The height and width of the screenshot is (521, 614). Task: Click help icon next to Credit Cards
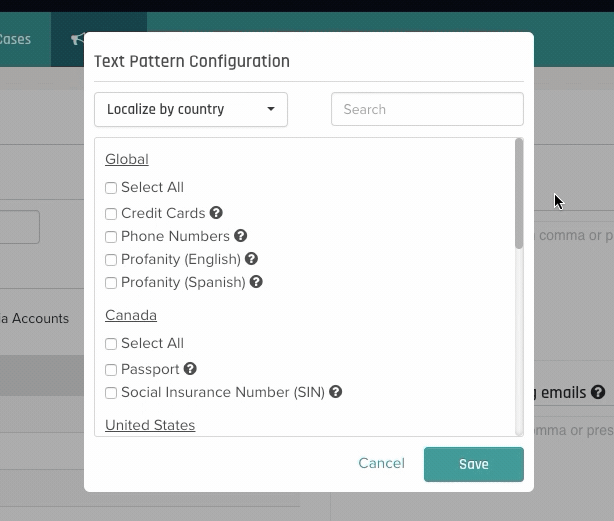click(216, 213)
